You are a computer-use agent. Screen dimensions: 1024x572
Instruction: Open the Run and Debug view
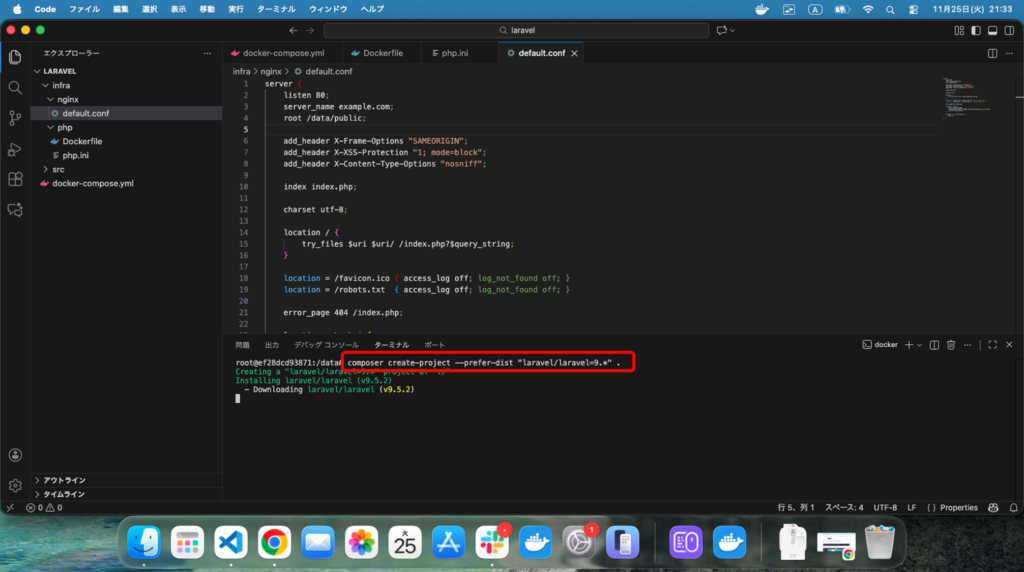15,149
